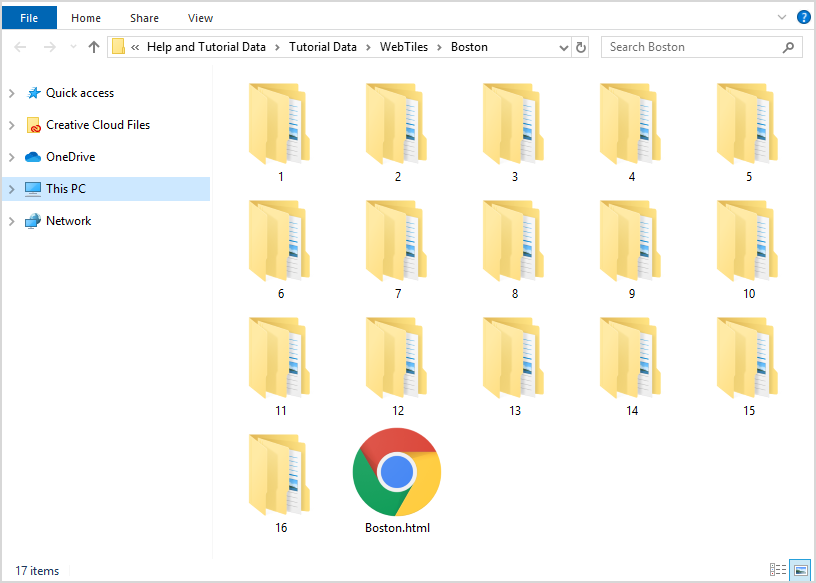816x583 pixels.
Task: Navigate to WebTiles breadcrumb
Action: (404, 47)
